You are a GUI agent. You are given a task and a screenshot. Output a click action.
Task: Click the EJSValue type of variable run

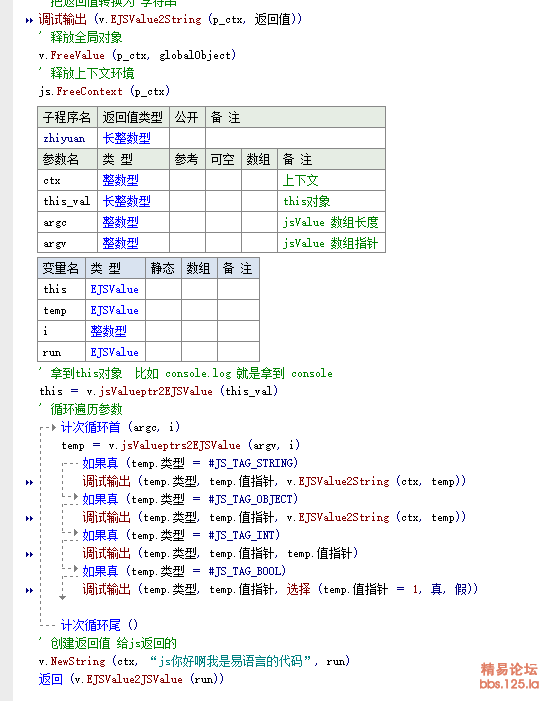(x=114, y=352)
